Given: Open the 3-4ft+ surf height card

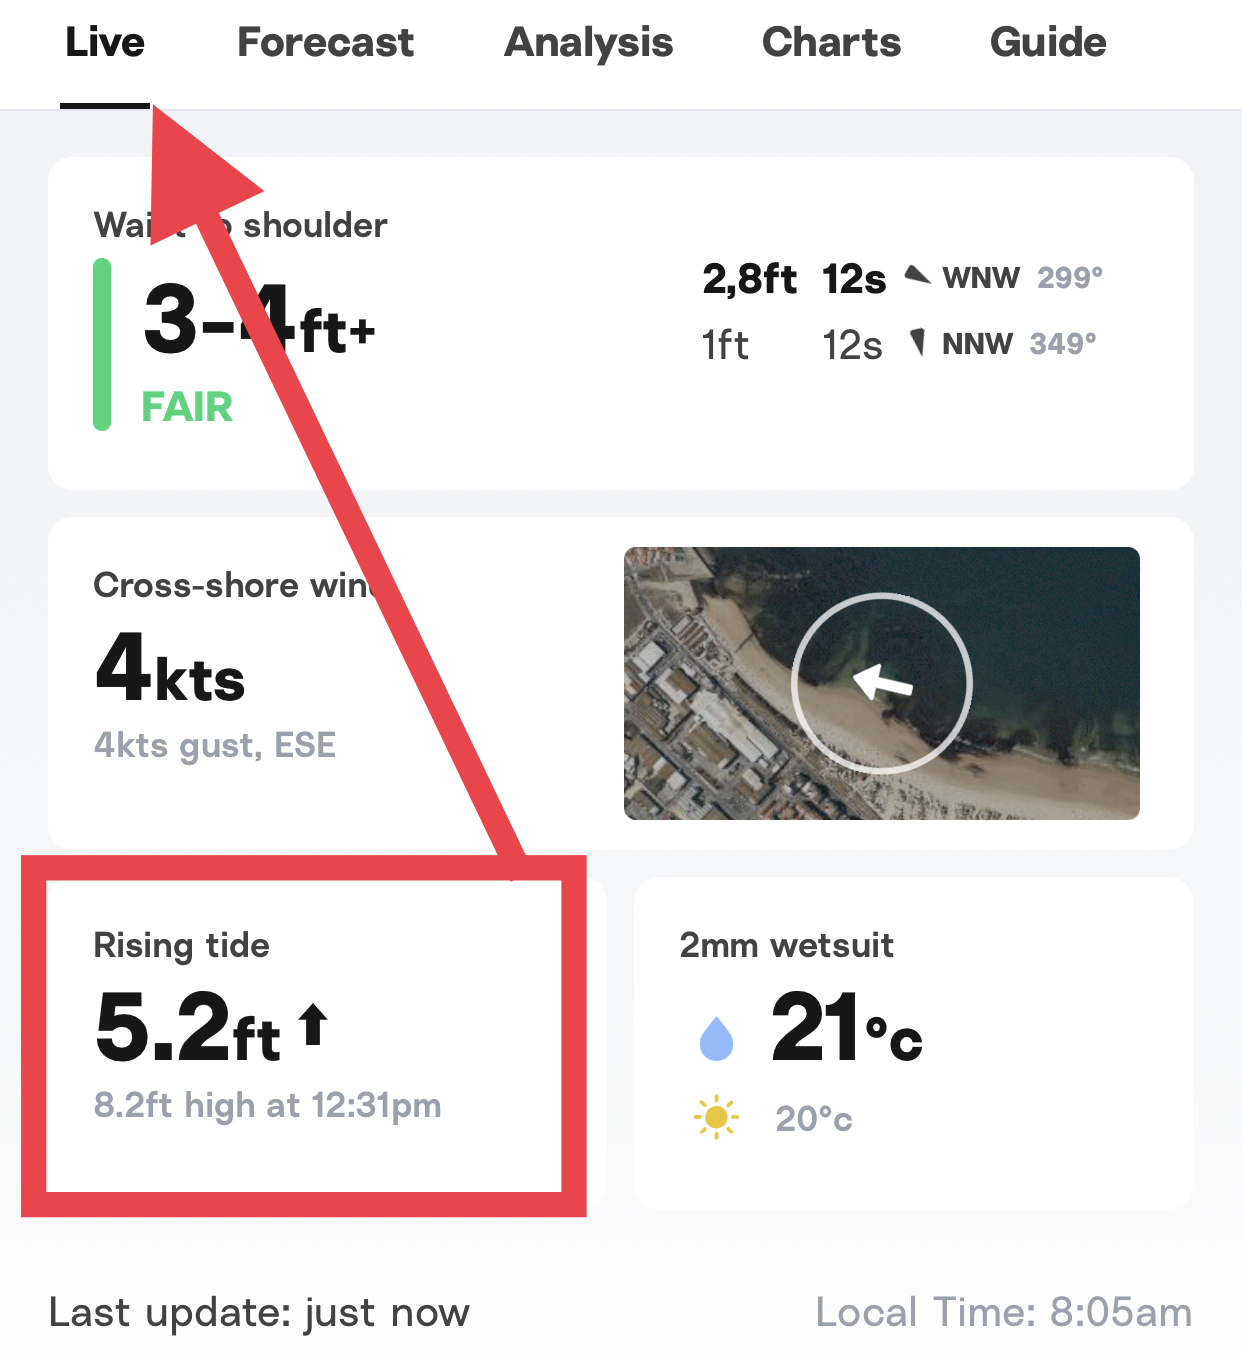Looking at the screenshot, I should [620, 323].
